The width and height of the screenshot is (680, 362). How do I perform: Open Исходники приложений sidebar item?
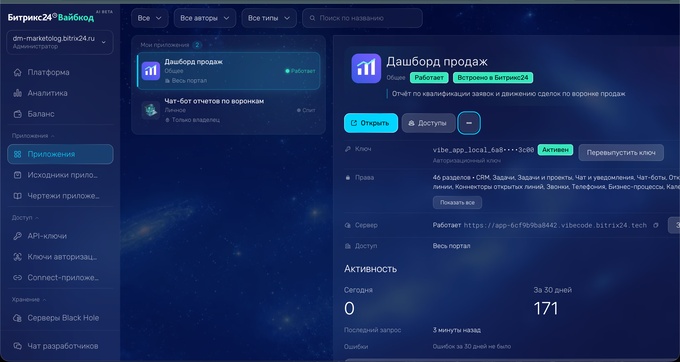pyautogui.click(x=60, y=175)
